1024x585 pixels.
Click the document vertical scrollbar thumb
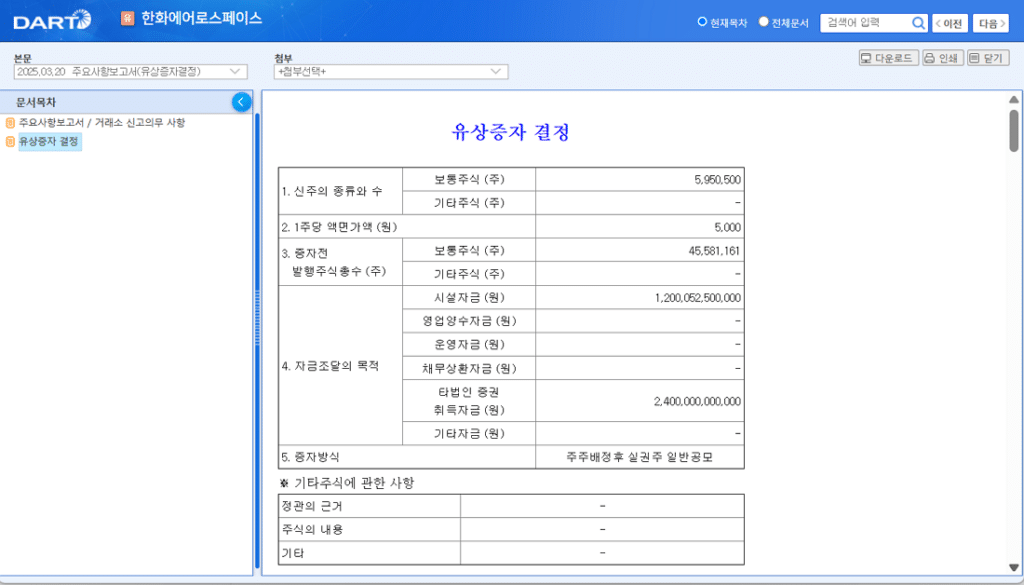tap(1014, 131)
